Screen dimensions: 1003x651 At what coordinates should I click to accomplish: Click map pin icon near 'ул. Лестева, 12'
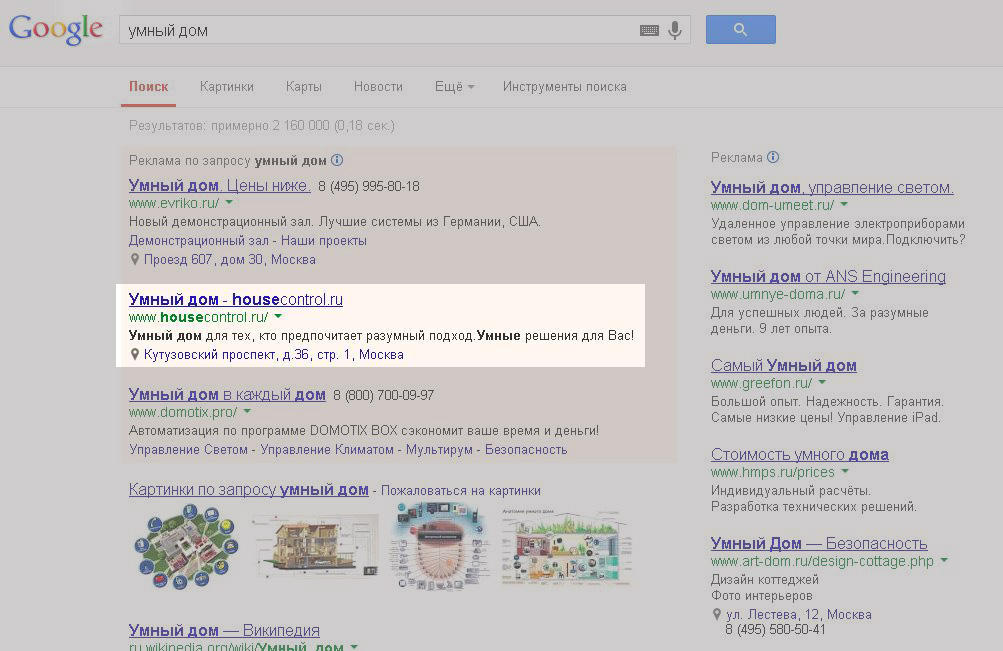coord(716,614)
